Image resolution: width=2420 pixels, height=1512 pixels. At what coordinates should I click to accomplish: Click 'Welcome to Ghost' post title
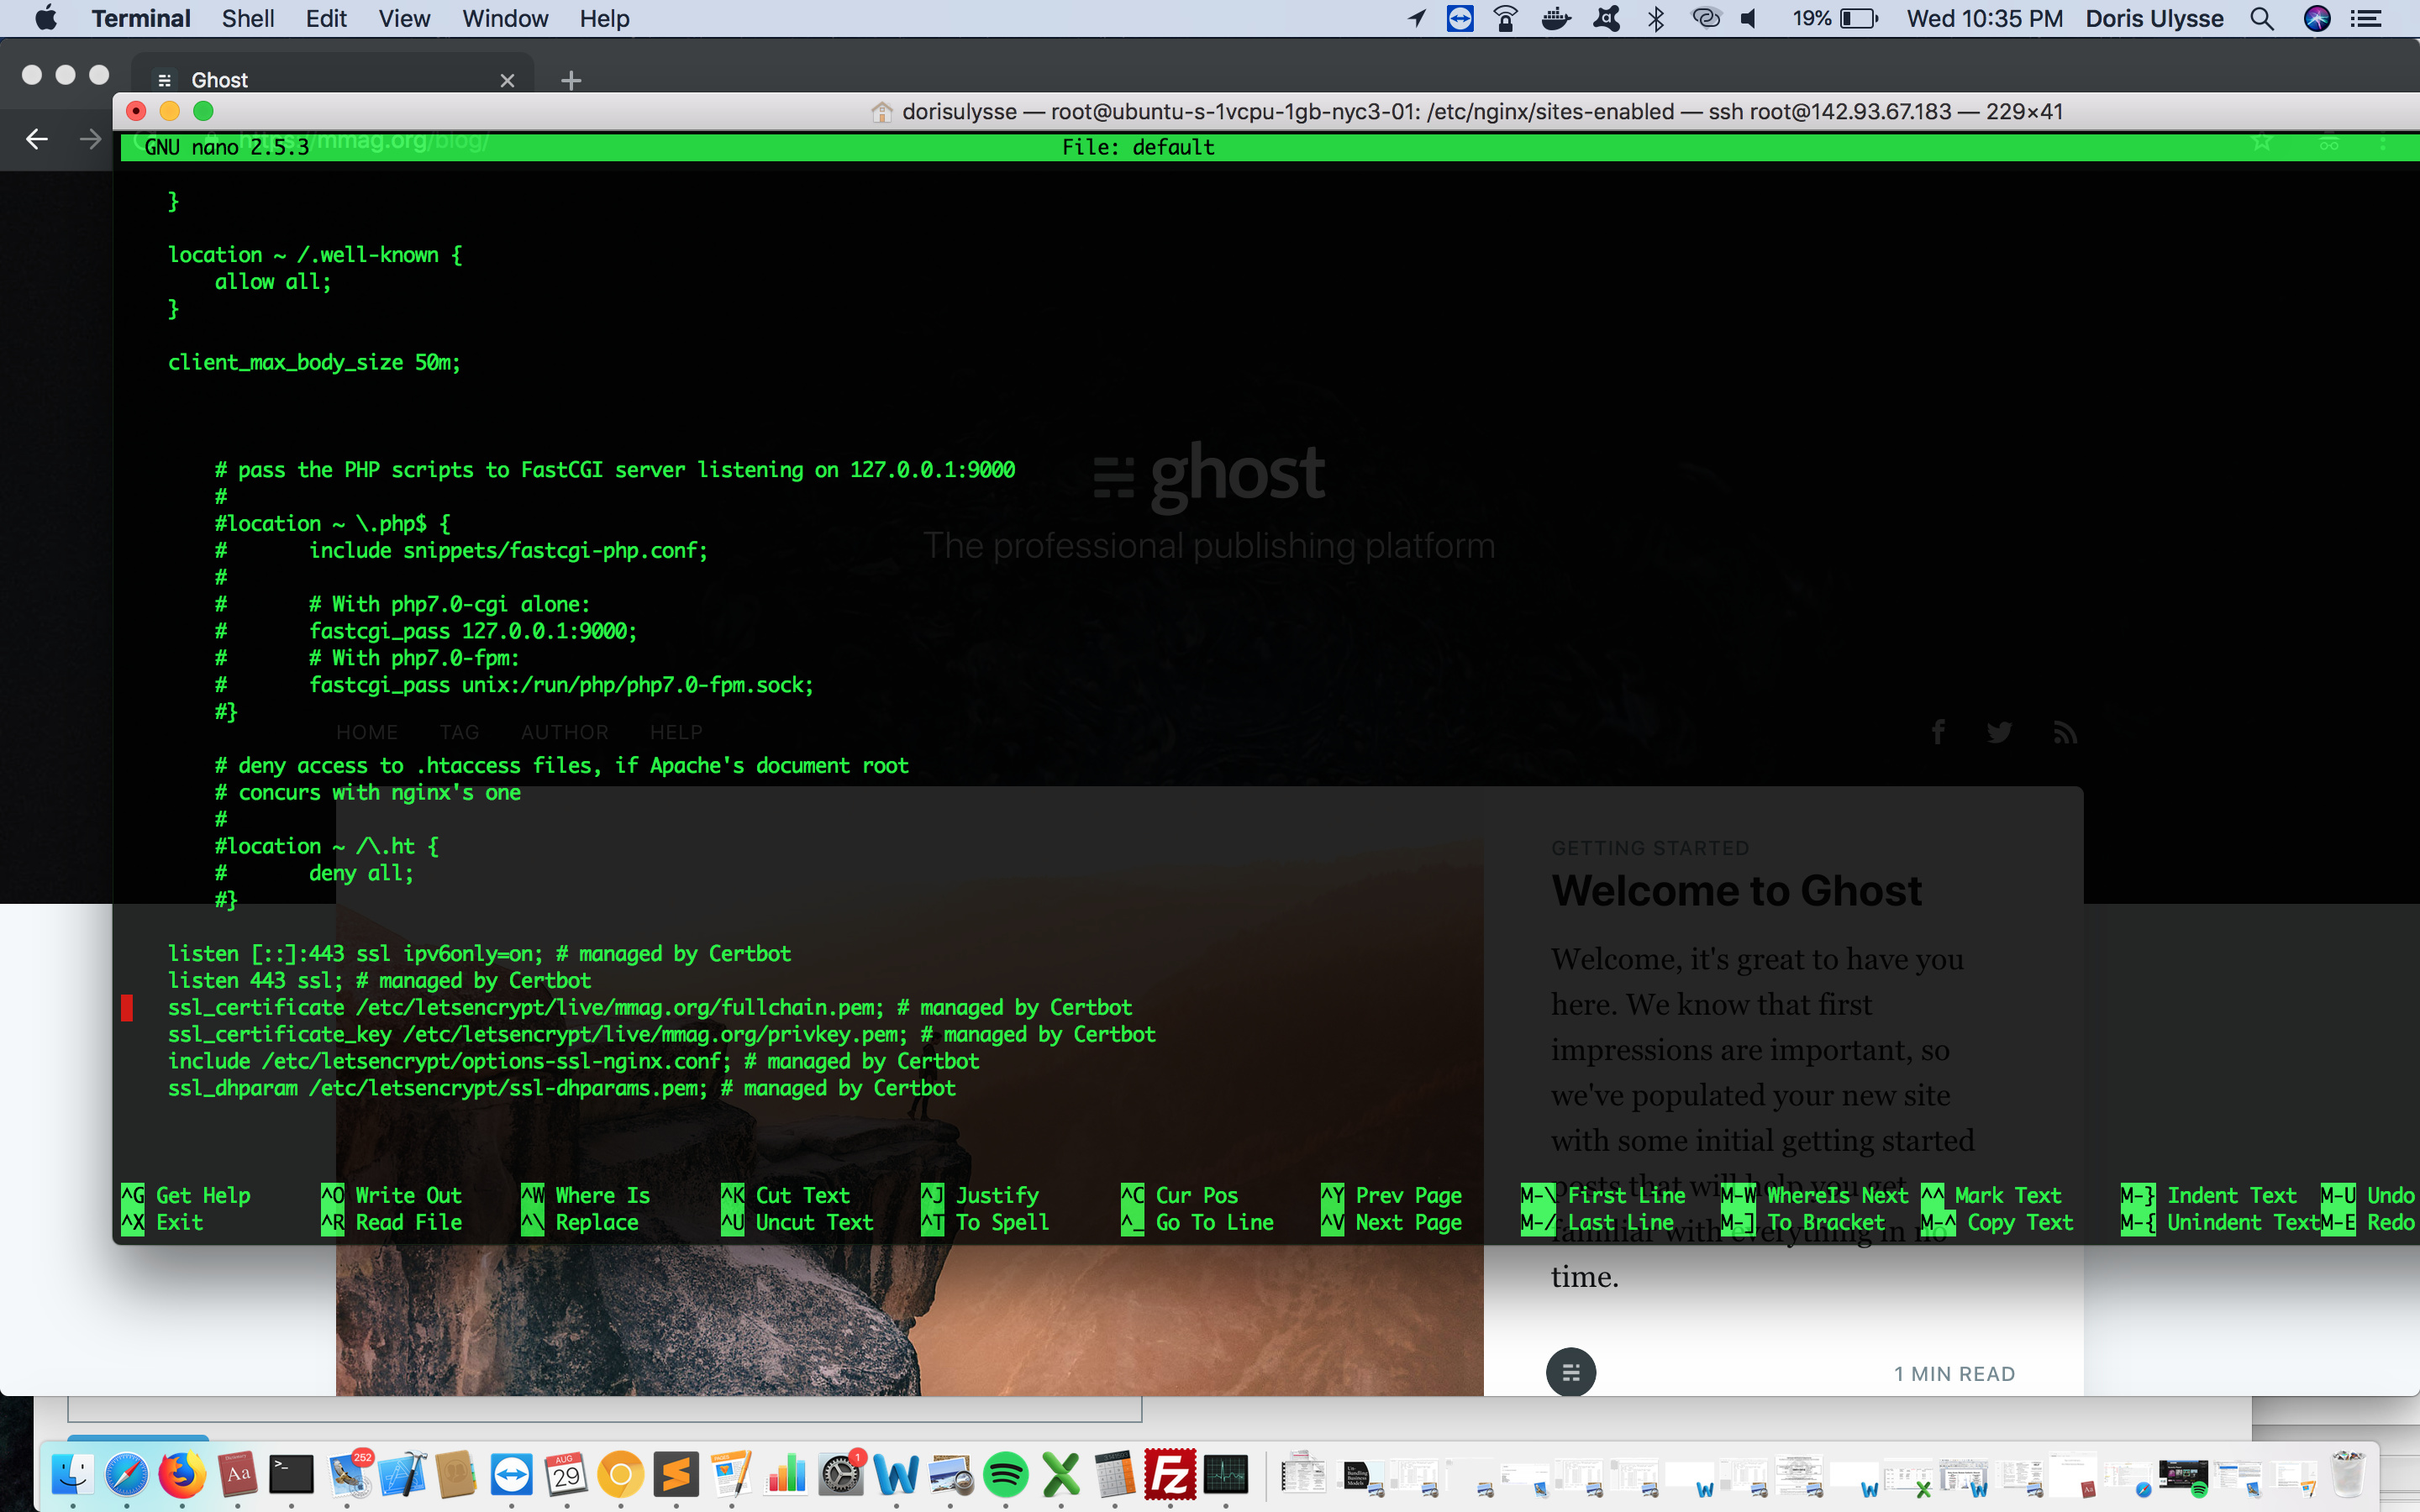(x=1736, y=890)
